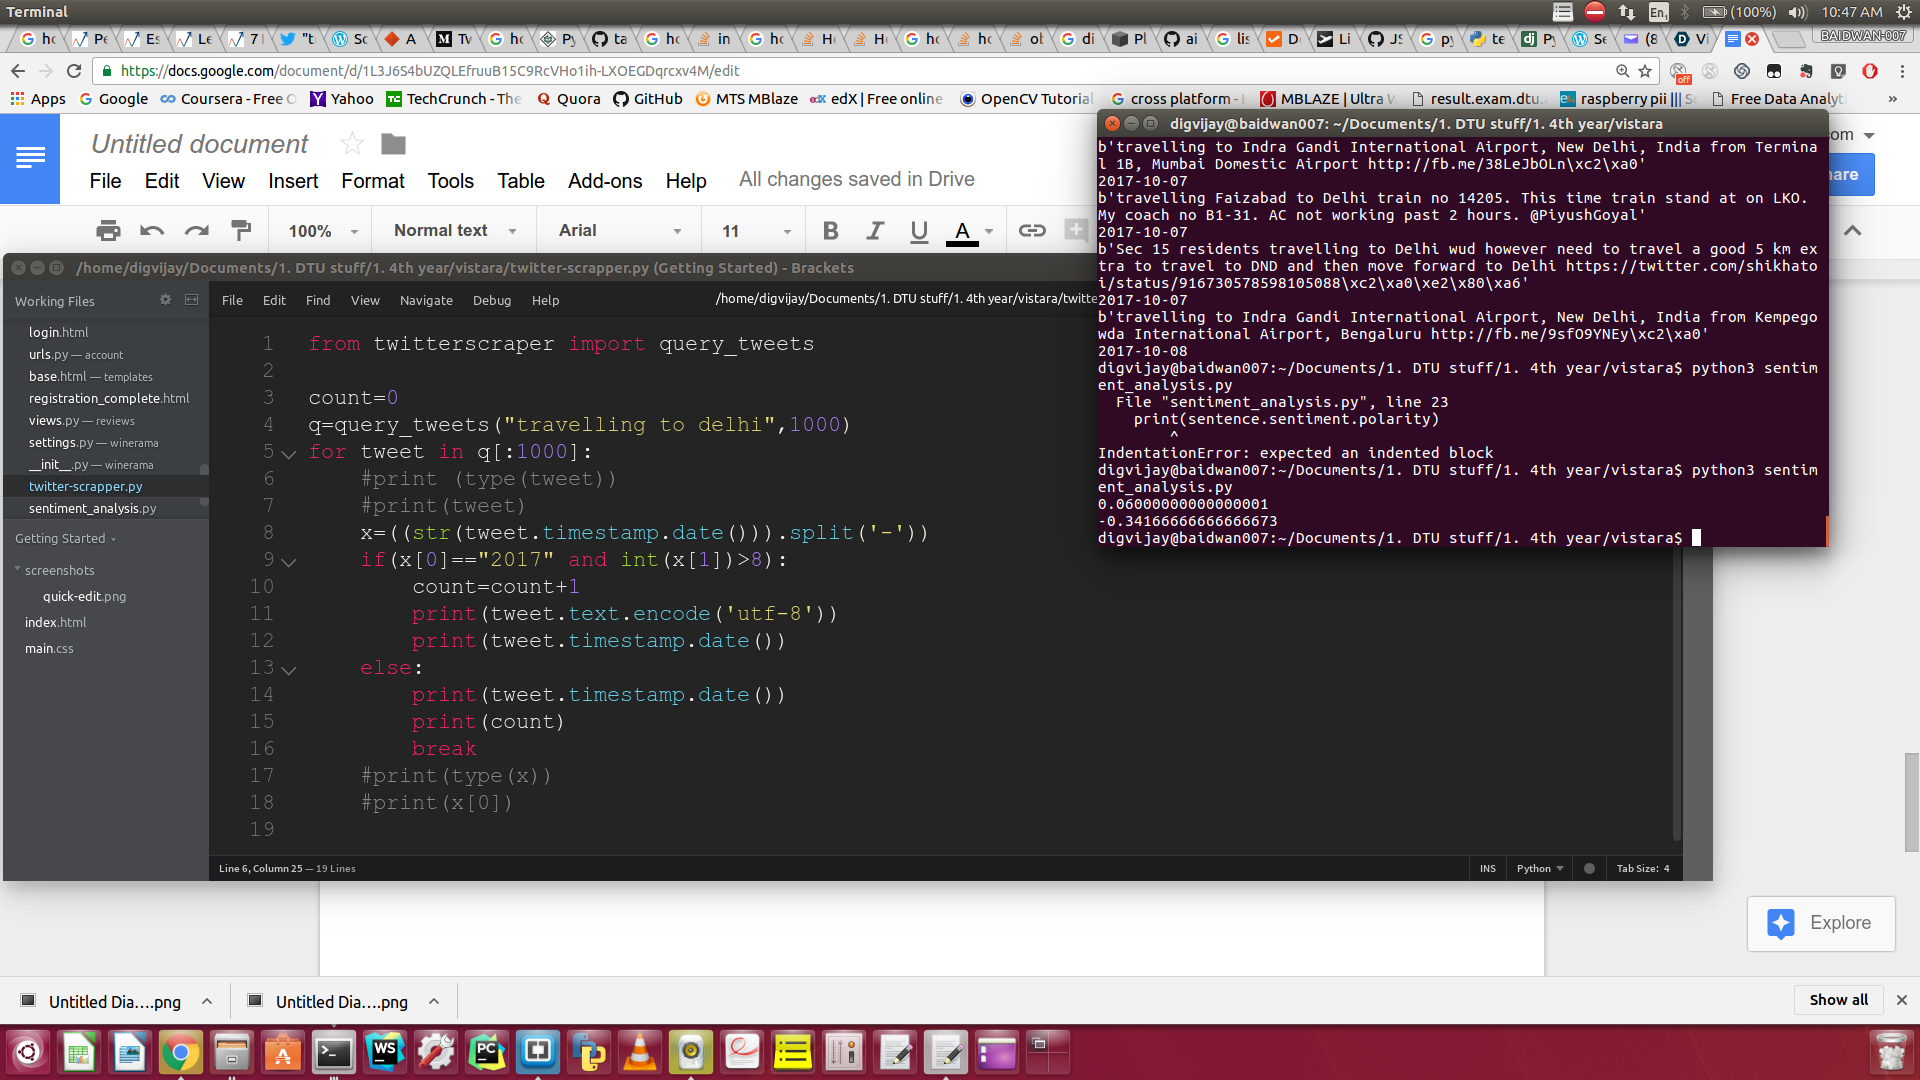This screenshot has height=1080, width=1920.
Task: Toggle underline formatting in Docs toolbar
Action: click(x=919, y=231)
